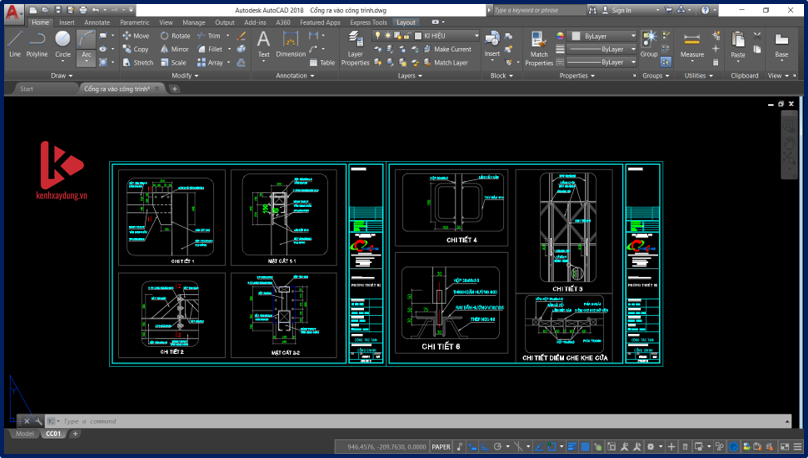Expand the Draw panel flyout

pos(62,76)
